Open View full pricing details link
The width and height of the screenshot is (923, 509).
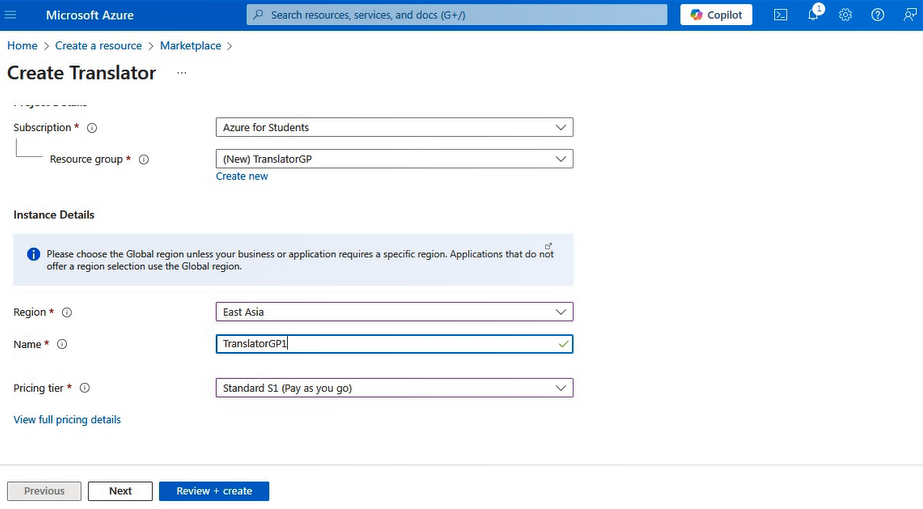67,420
